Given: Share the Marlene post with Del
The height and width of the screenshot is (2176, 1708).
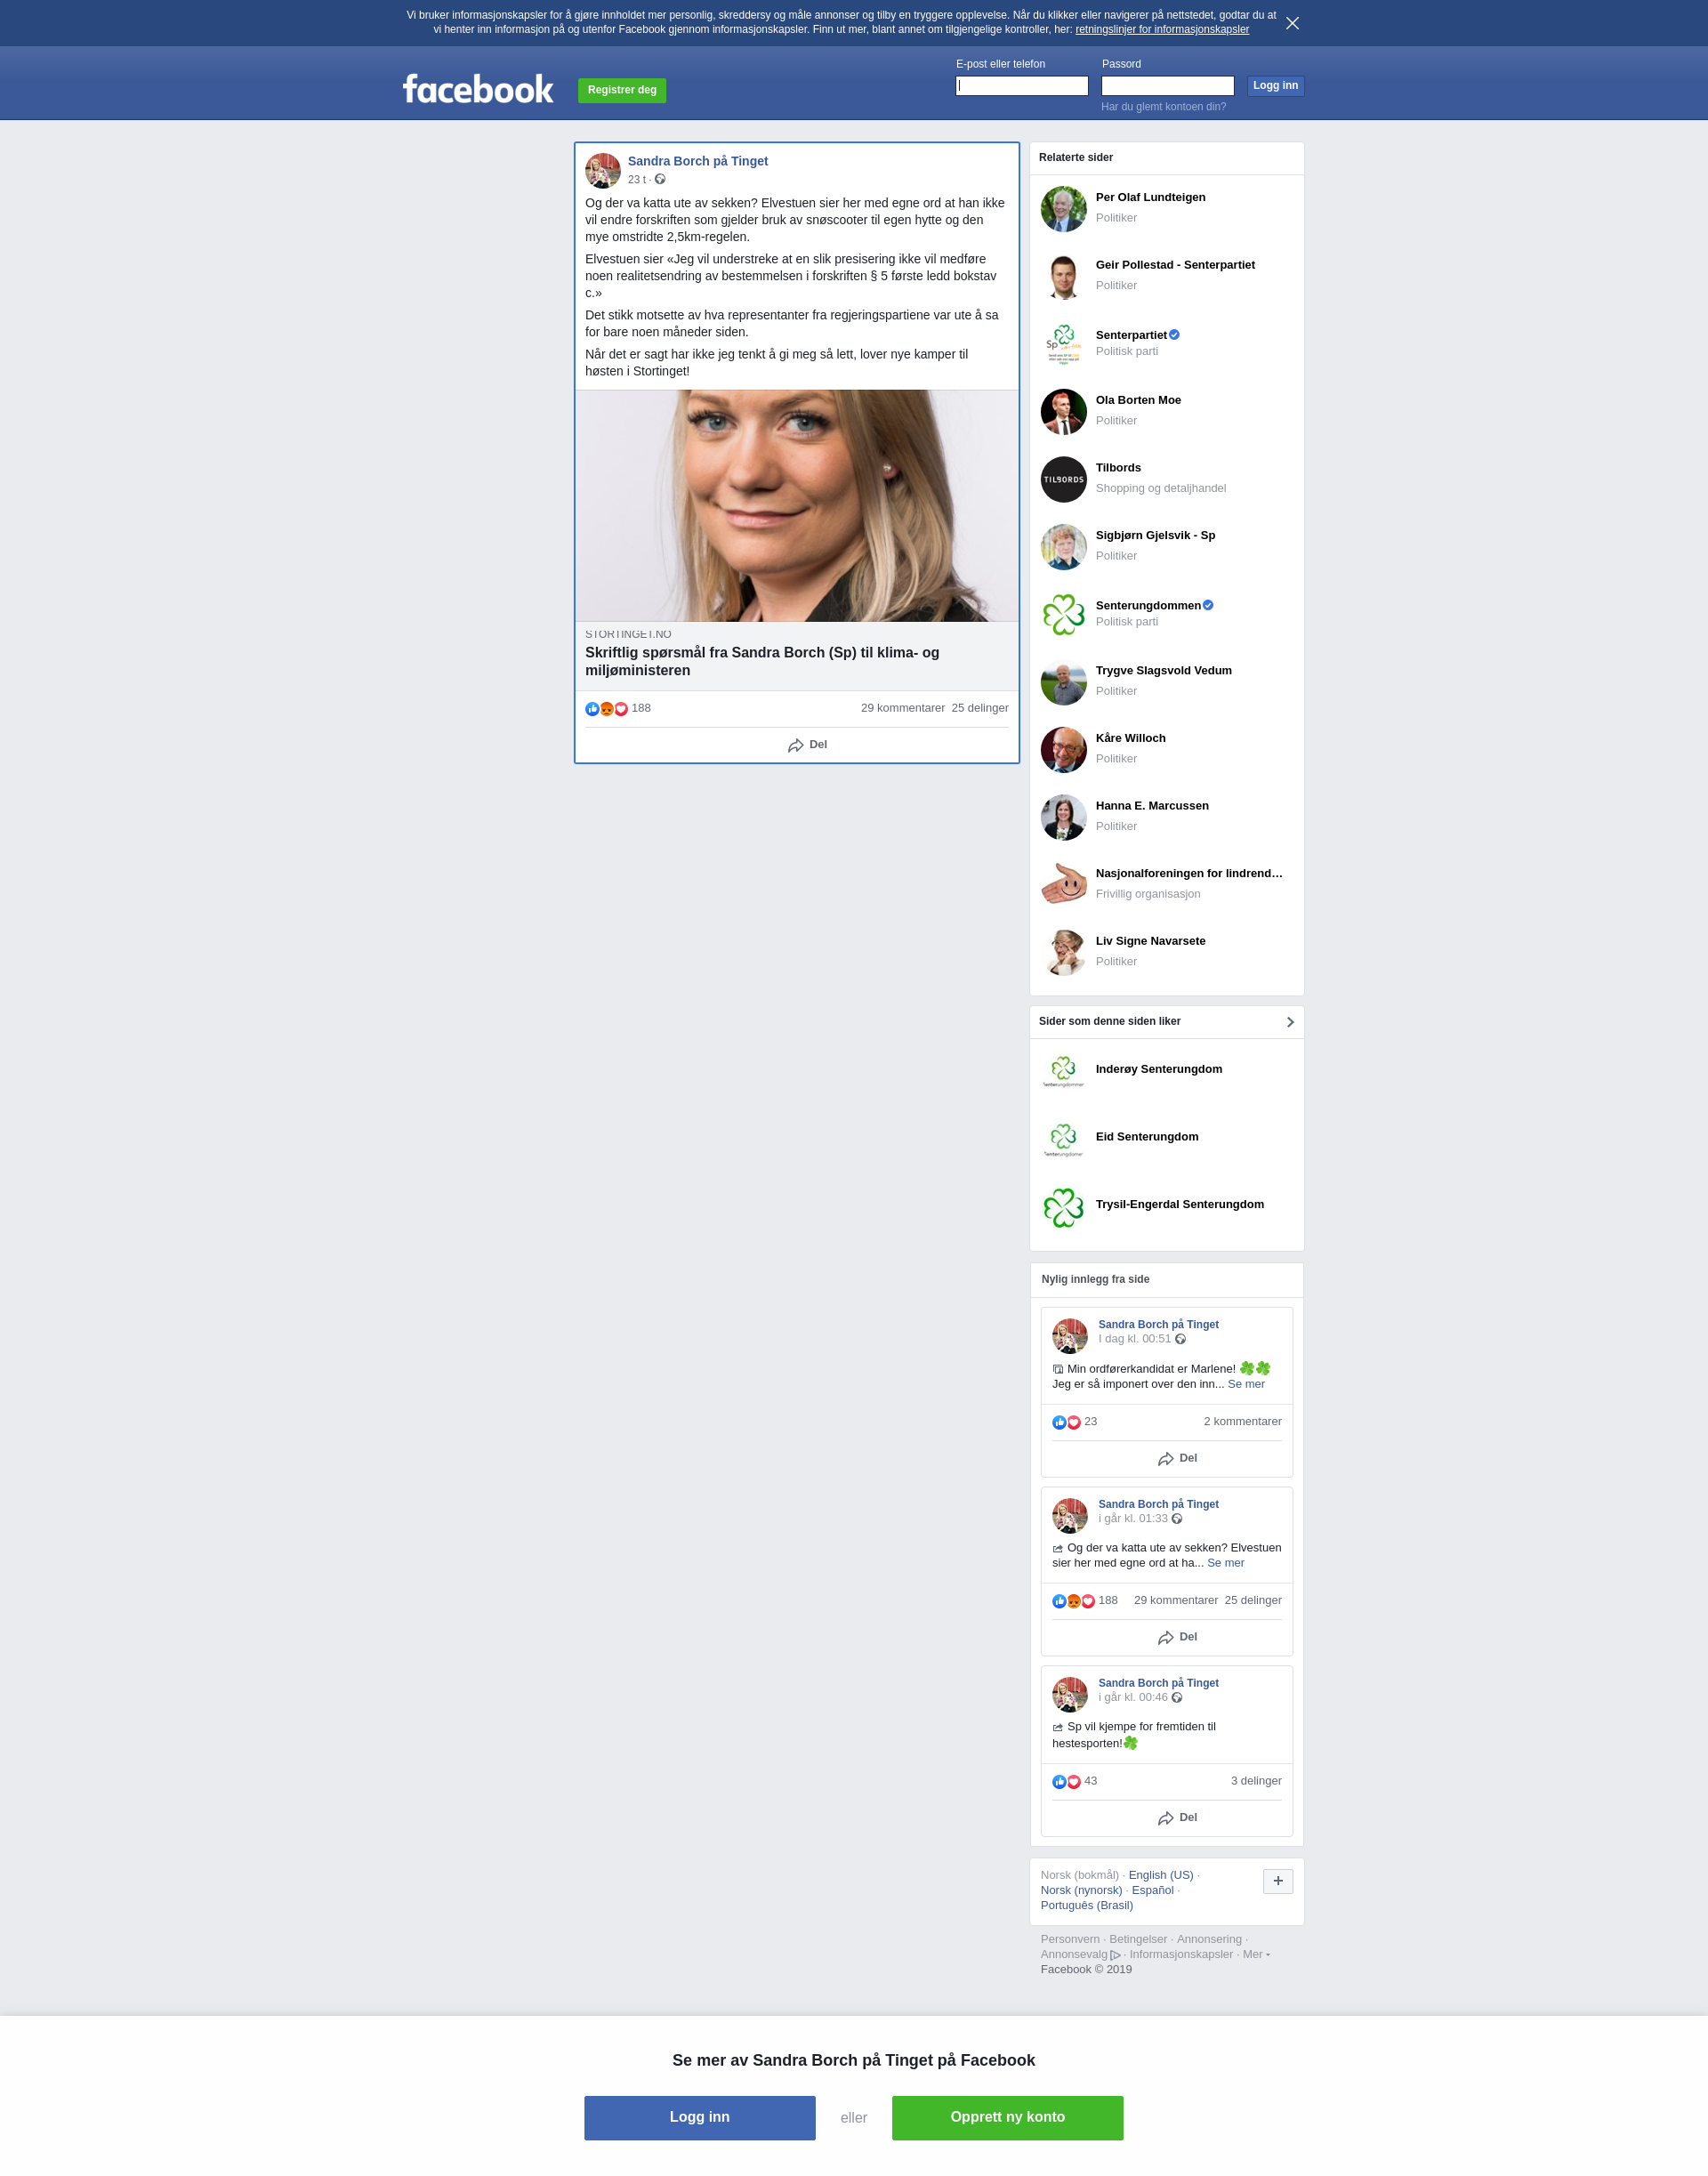Looking at the screenshot, I should click(1177, 1458).
